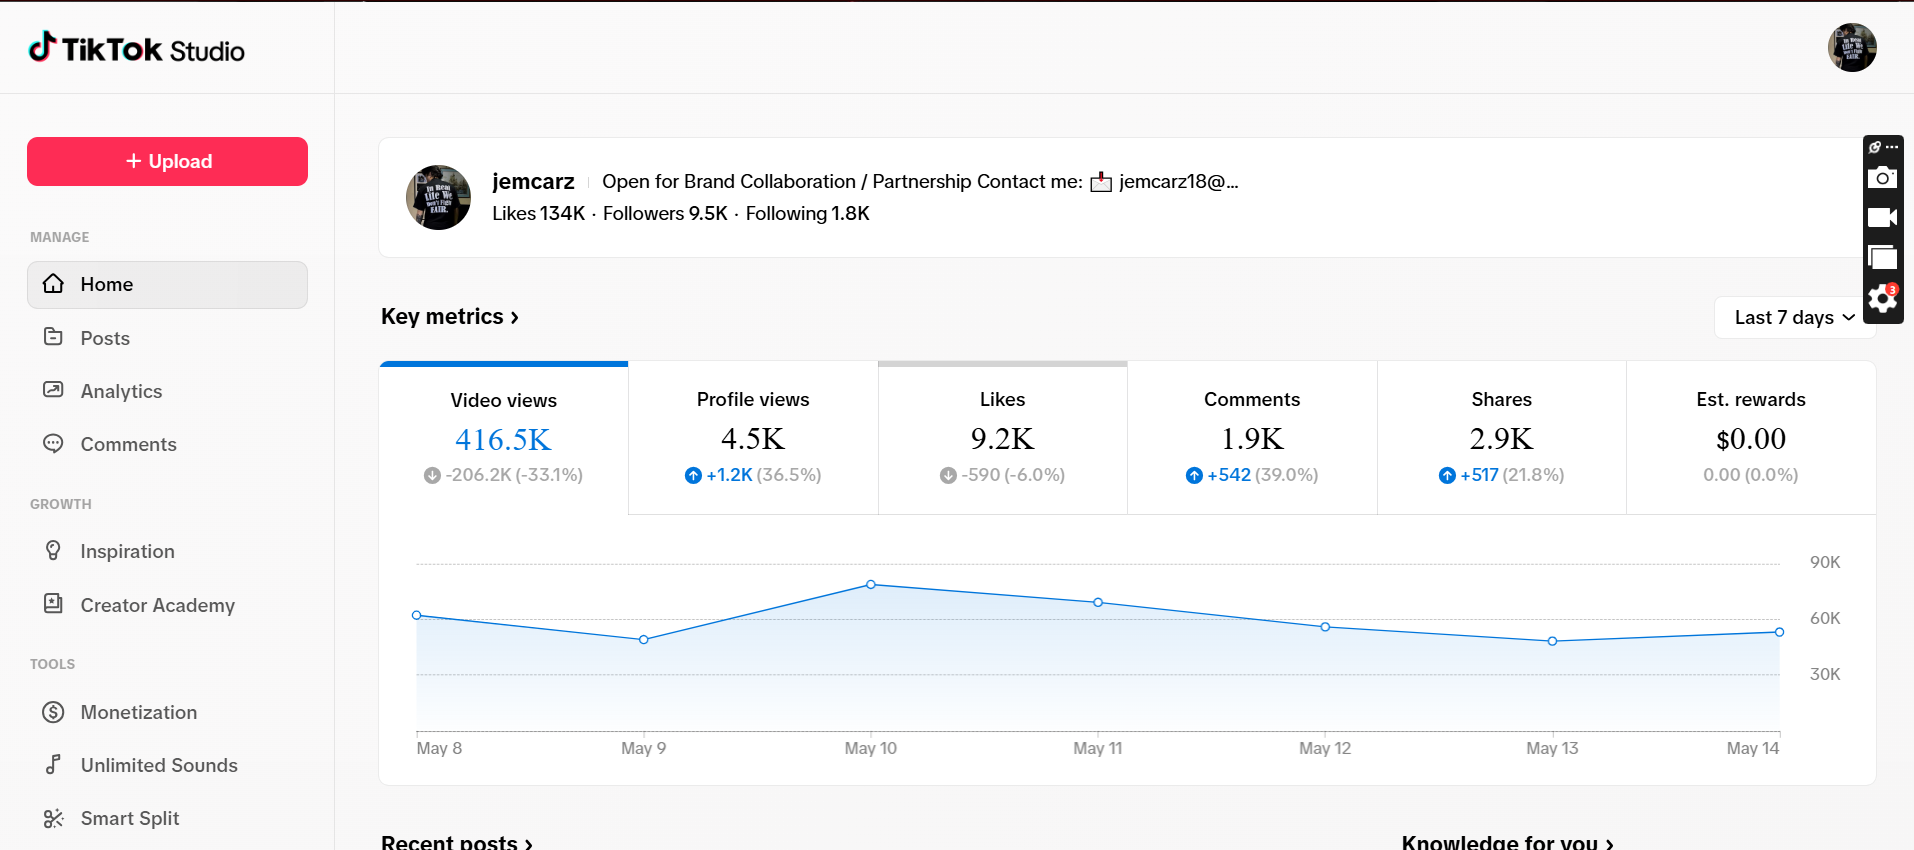The width and height of the screenshot is (1914, 850).
Task: Click the screenshot camera icon in overlay toolbar
Action: (x=1882, y=178)
